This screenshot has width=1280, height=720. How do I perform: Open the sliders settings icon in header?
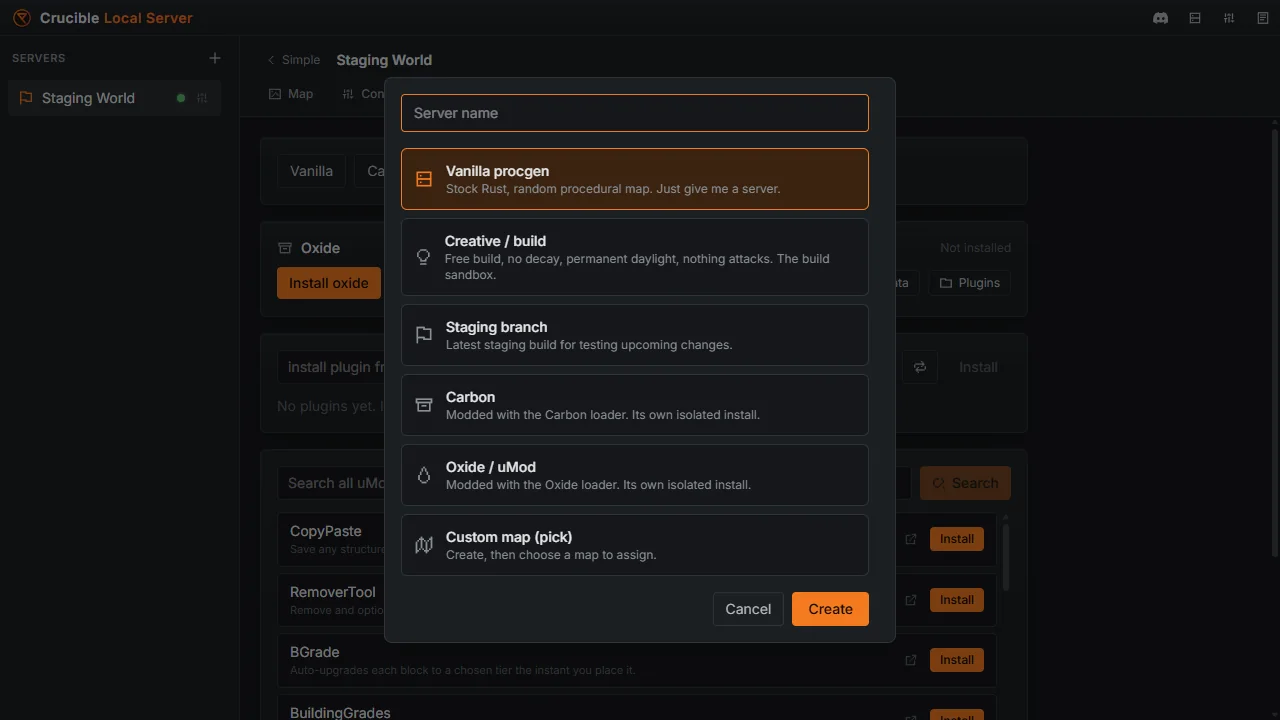coord(1229,18)
